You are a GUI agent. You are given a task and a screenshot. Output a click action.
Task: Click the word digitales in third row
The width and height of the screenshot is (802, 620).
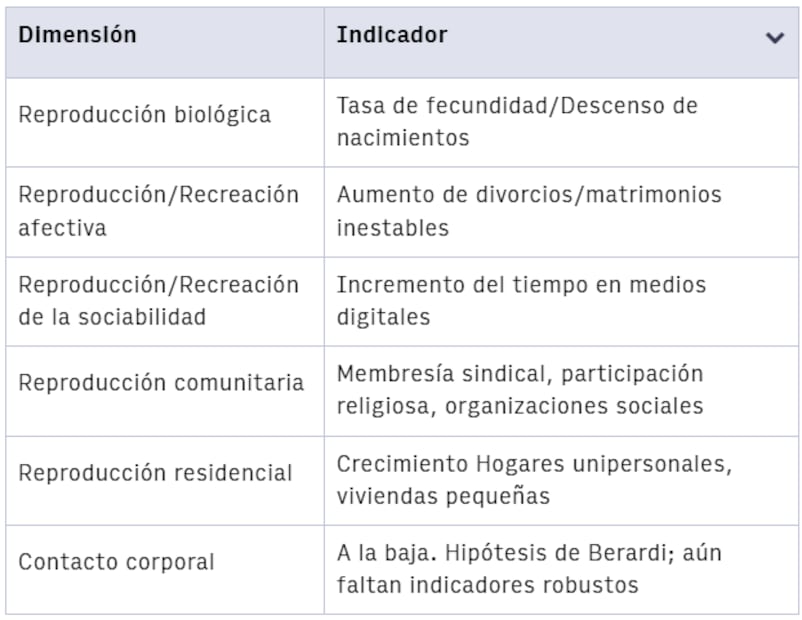click(x=384, y=317)
